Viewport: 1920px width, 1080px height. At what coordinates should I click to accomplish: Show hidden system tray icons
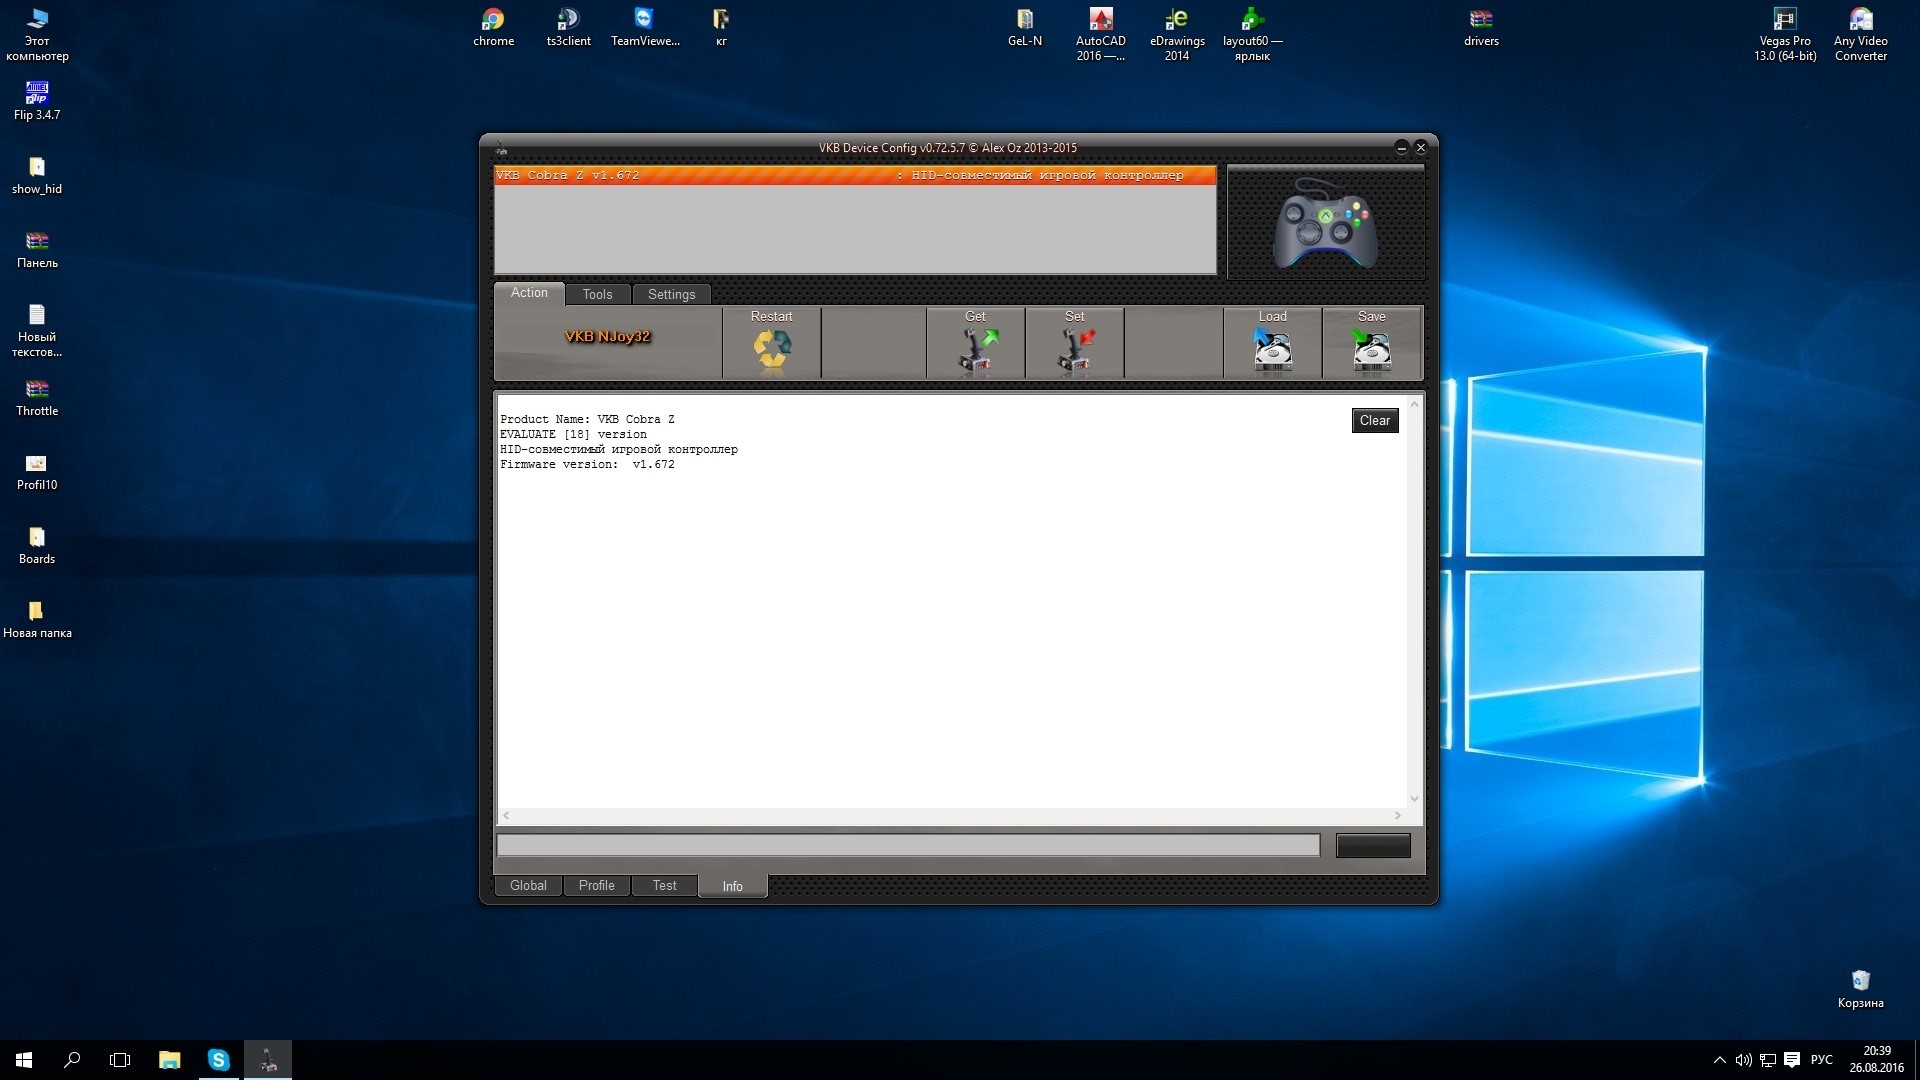[1719, 1060]
